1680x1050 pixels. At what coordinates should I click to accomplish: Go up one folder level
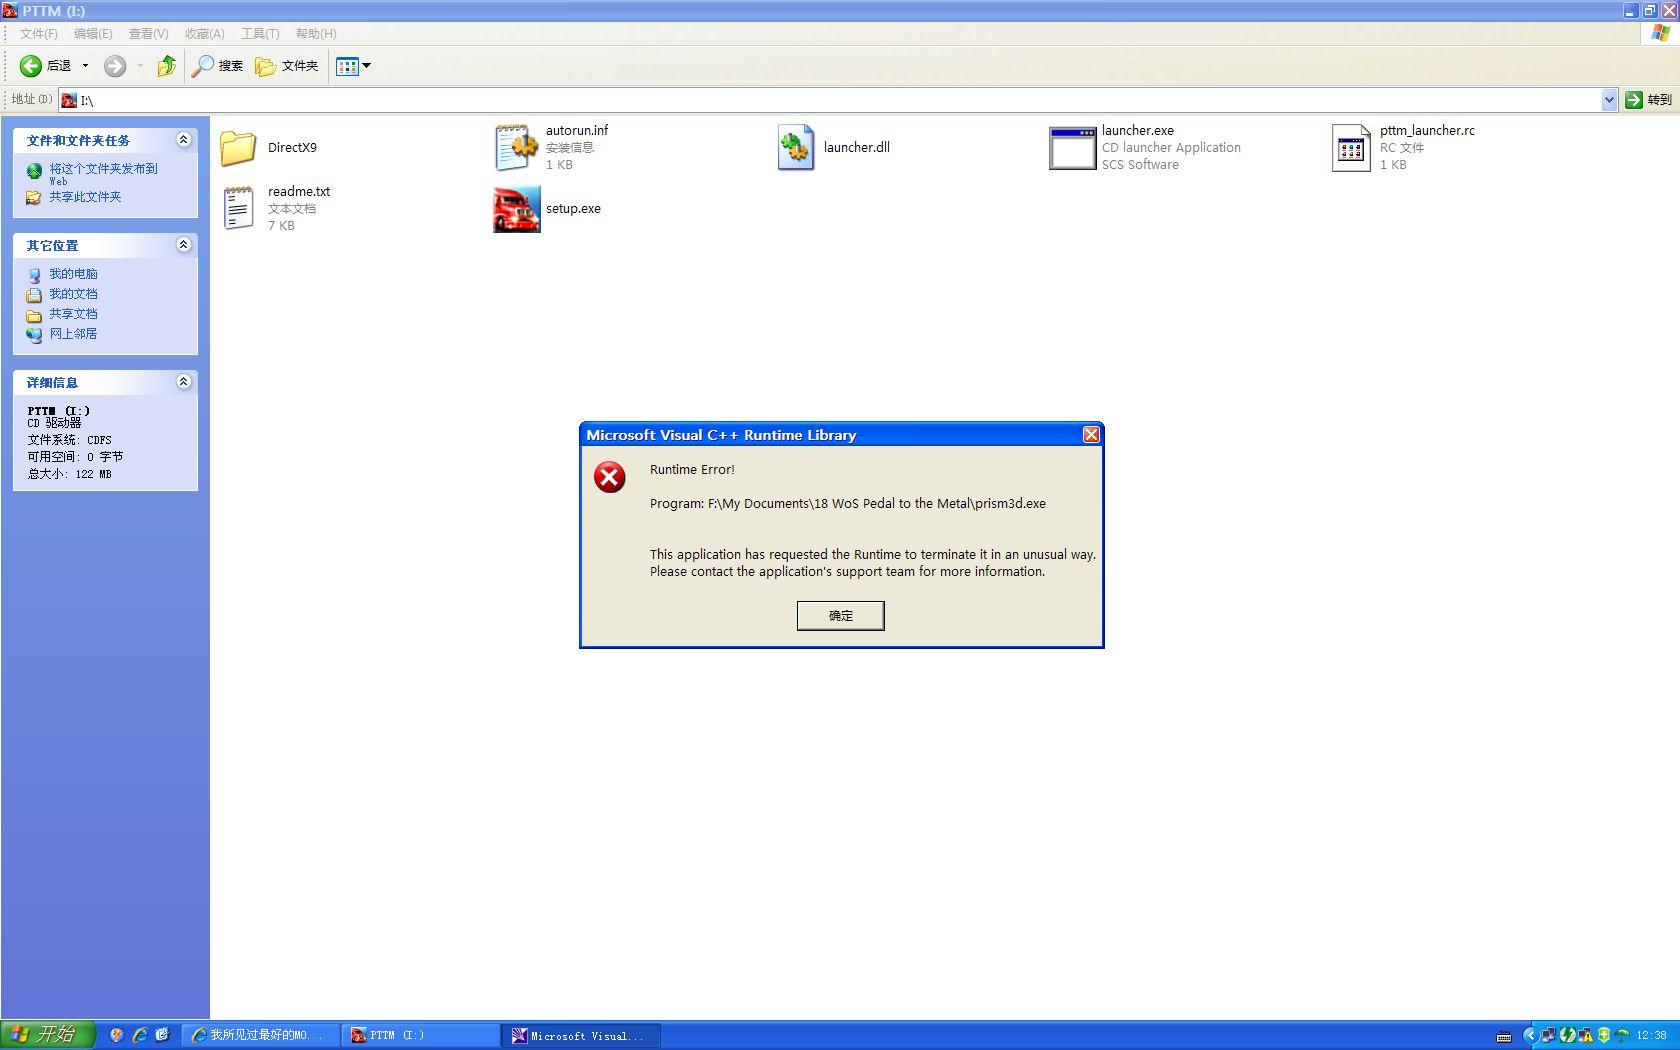pos(166,66)
